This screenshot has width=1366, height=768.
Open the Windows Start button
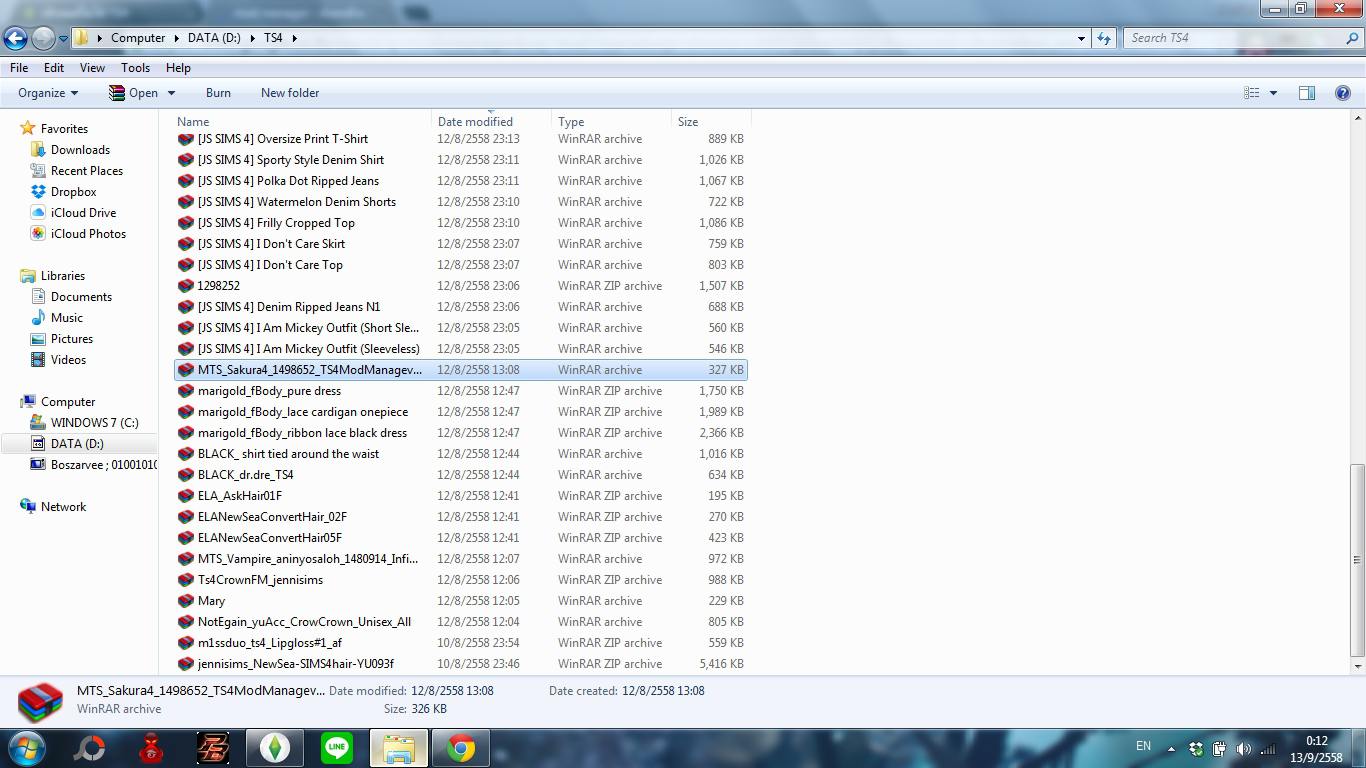point(27,747)
